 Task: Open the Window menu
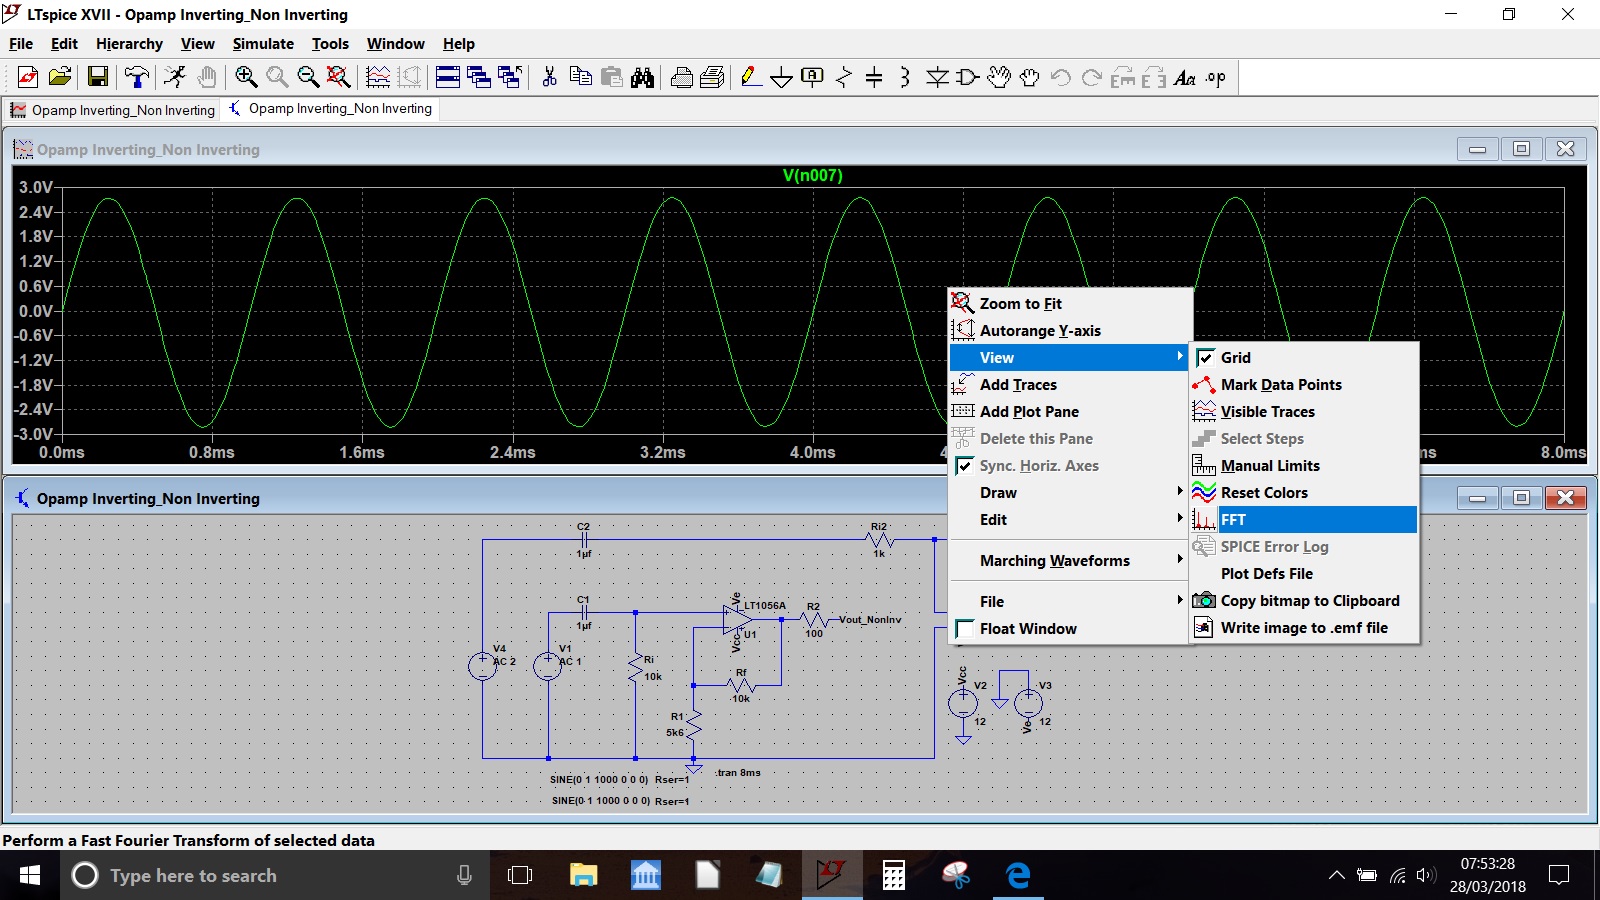395,44
